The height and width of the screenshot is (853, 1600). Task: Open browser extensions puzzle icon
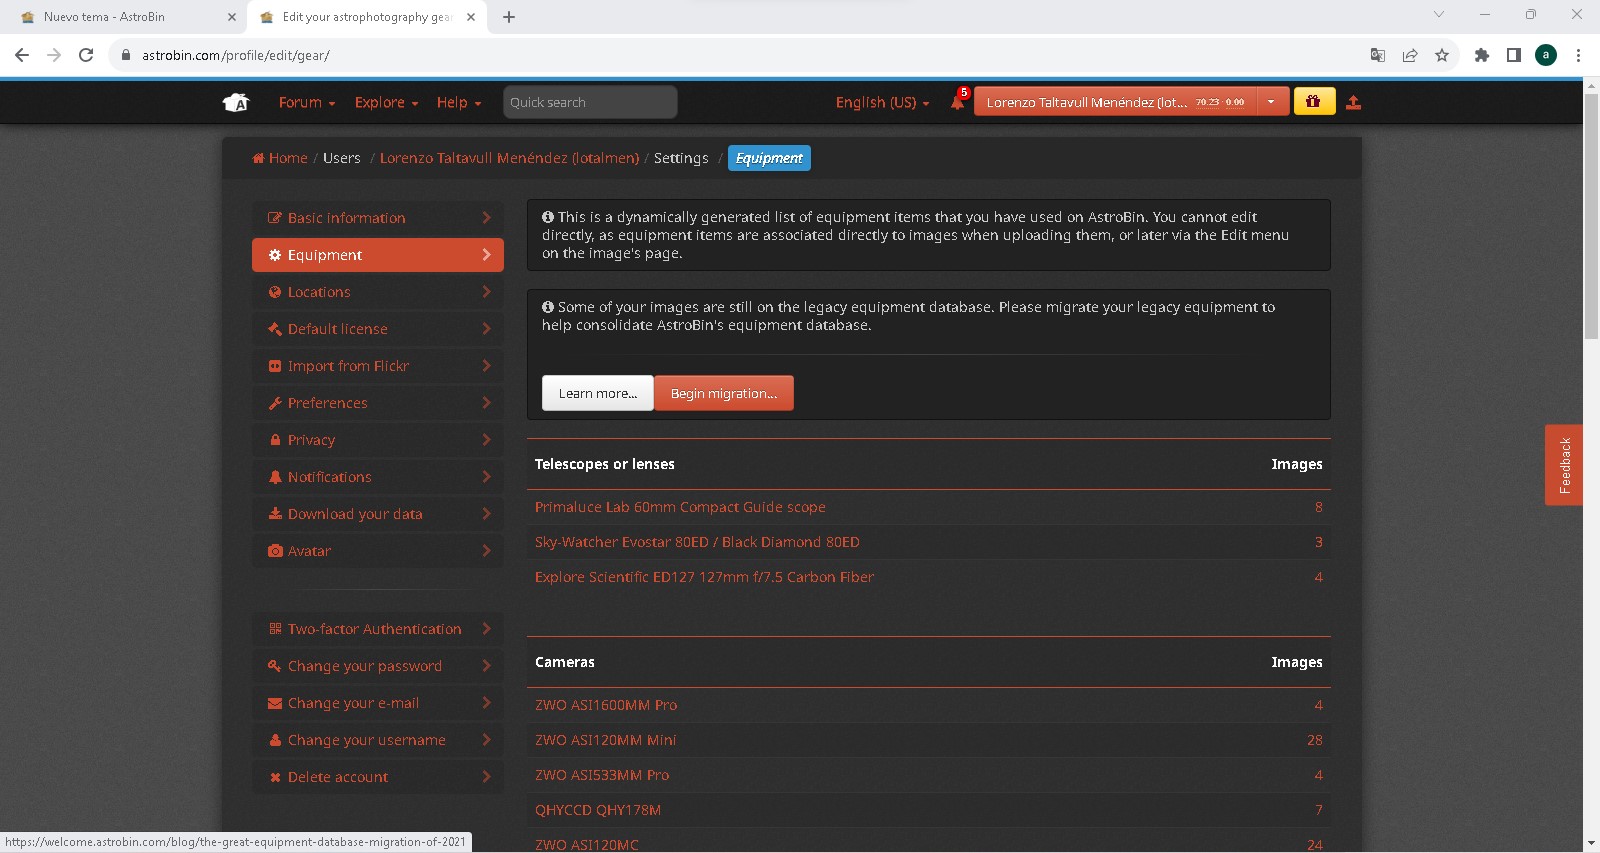click(x=1482, y=55)
